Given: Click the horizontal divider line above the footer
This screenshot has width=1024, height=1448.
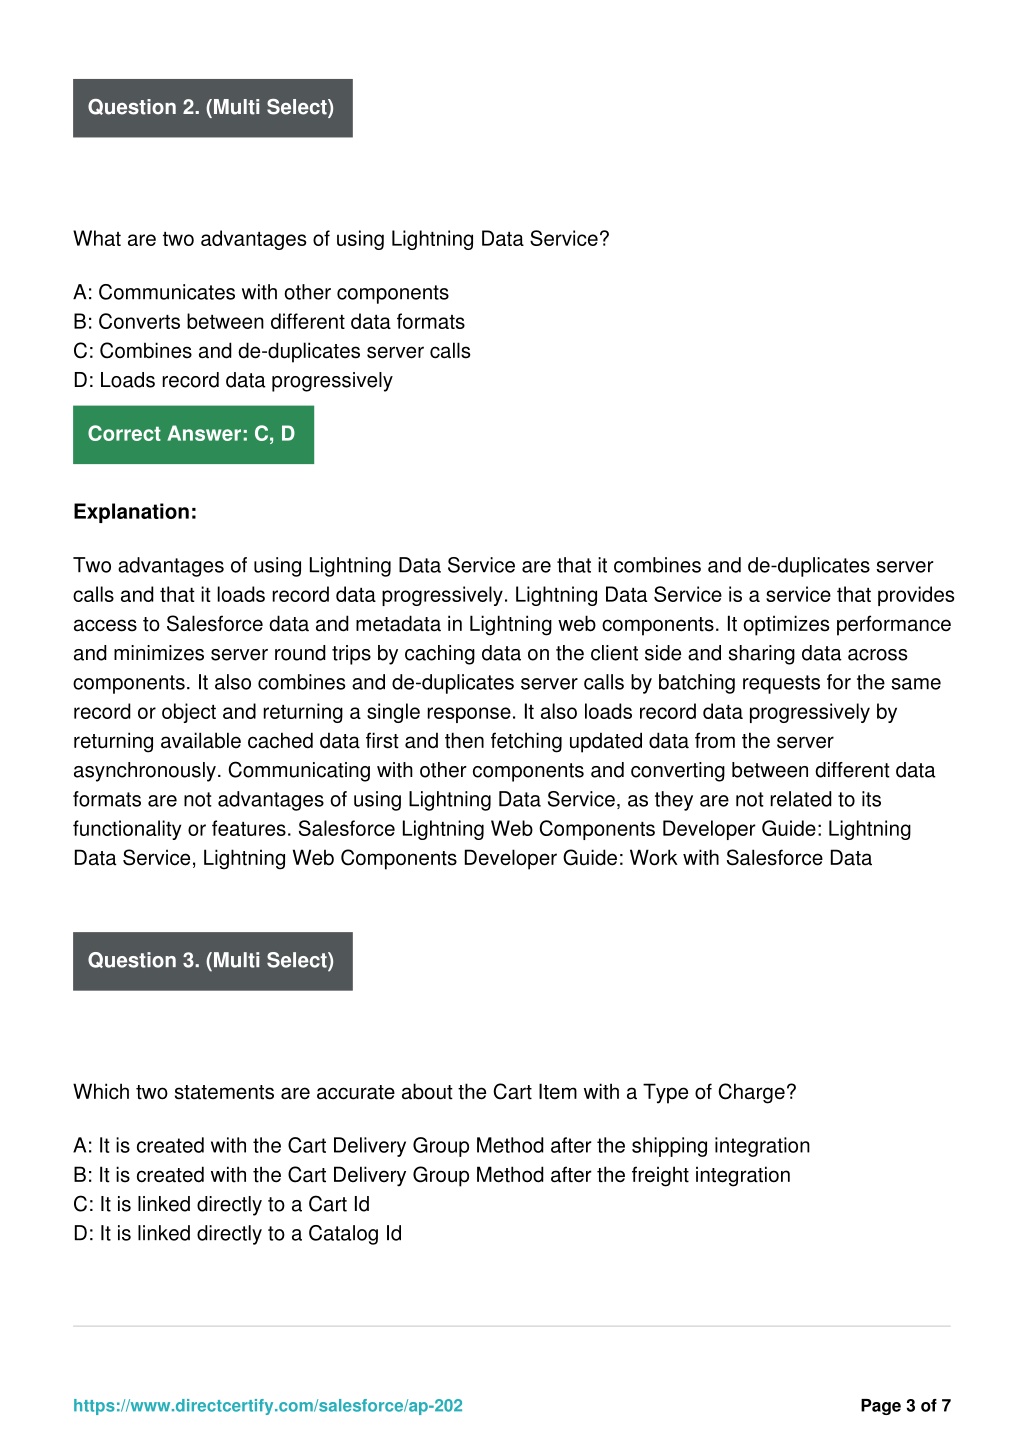Looking at the screenshot, I should point(512,1326).
